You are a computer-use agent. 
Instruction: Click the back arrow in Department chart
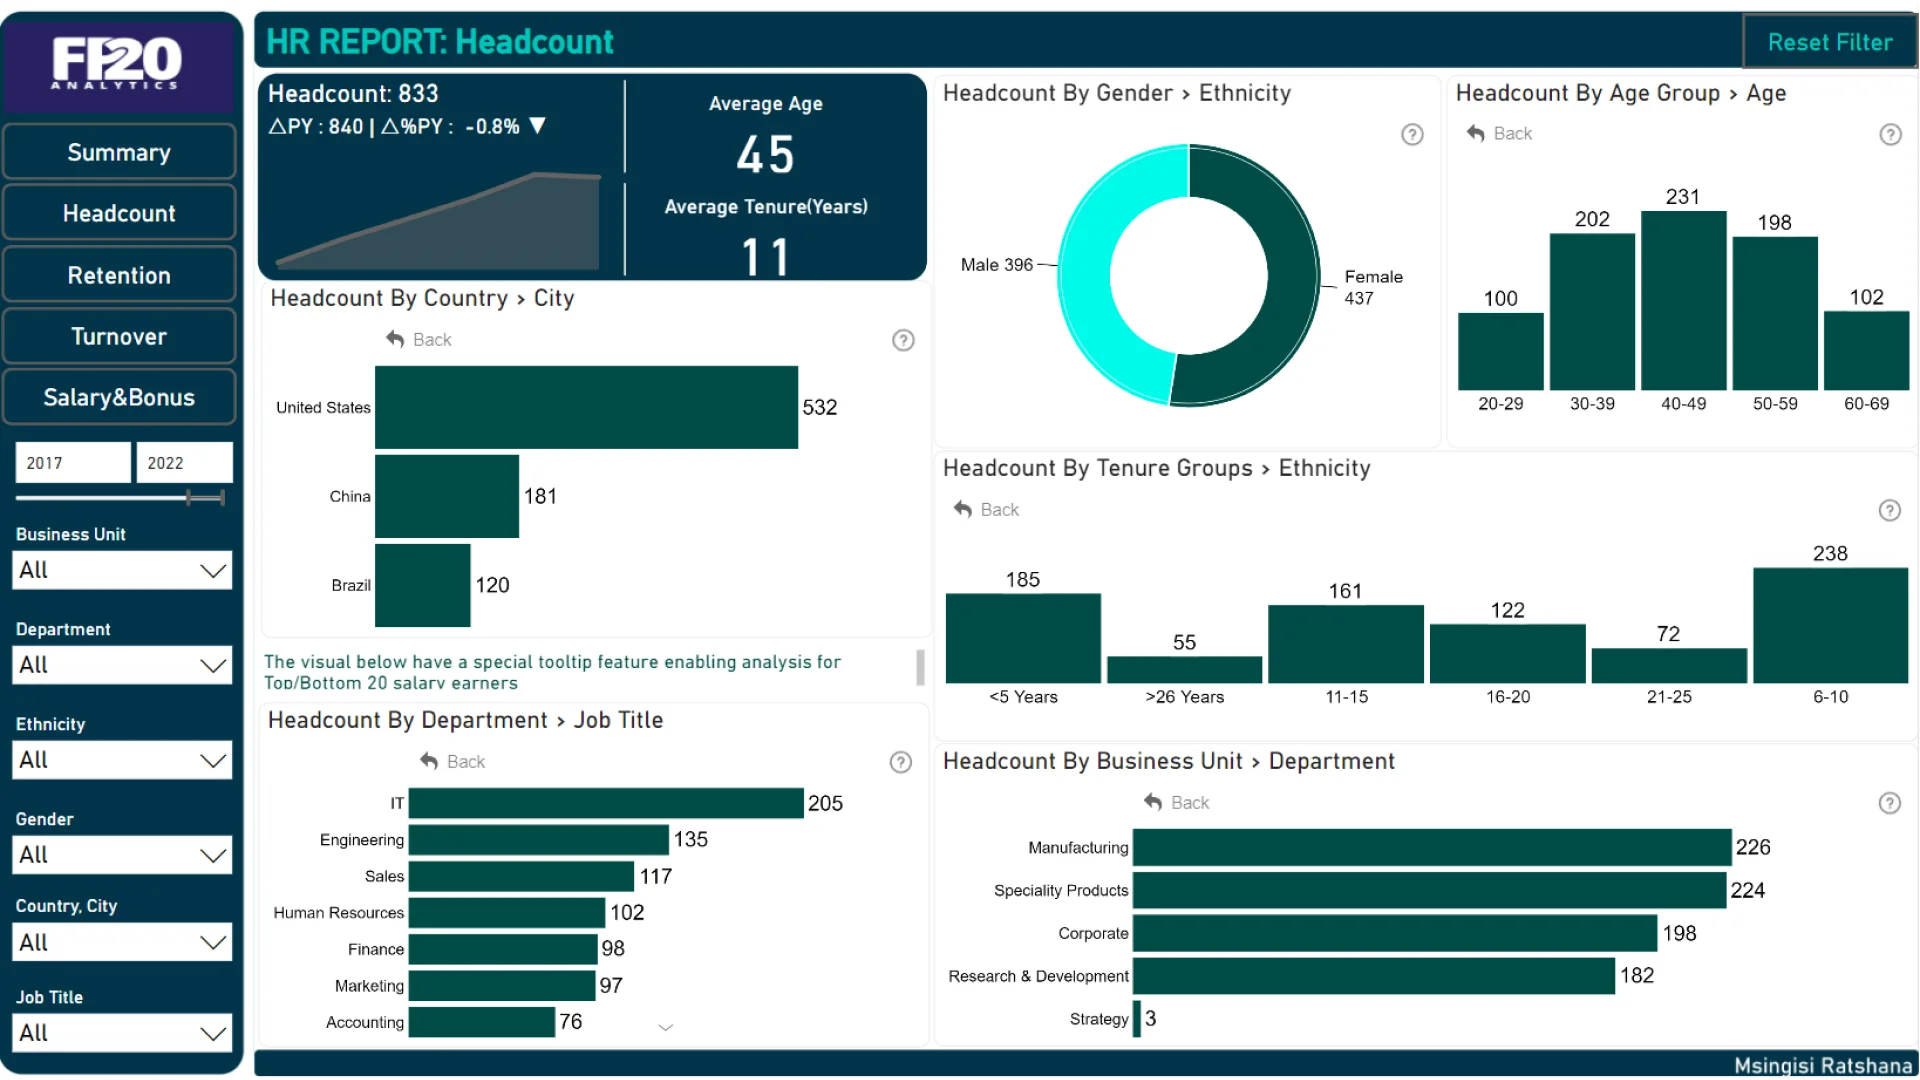429,761
